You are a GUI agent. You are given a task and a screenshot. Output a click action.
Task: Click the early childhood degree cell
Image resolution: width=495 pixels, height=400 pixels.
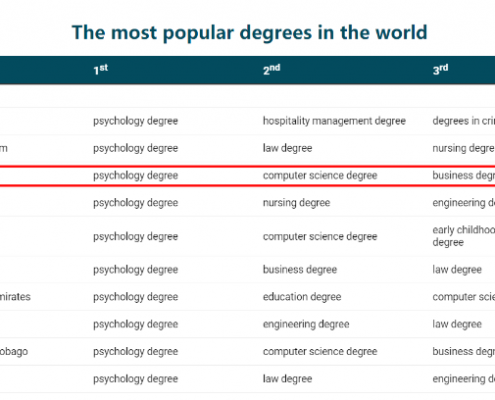tap(463, 236)
